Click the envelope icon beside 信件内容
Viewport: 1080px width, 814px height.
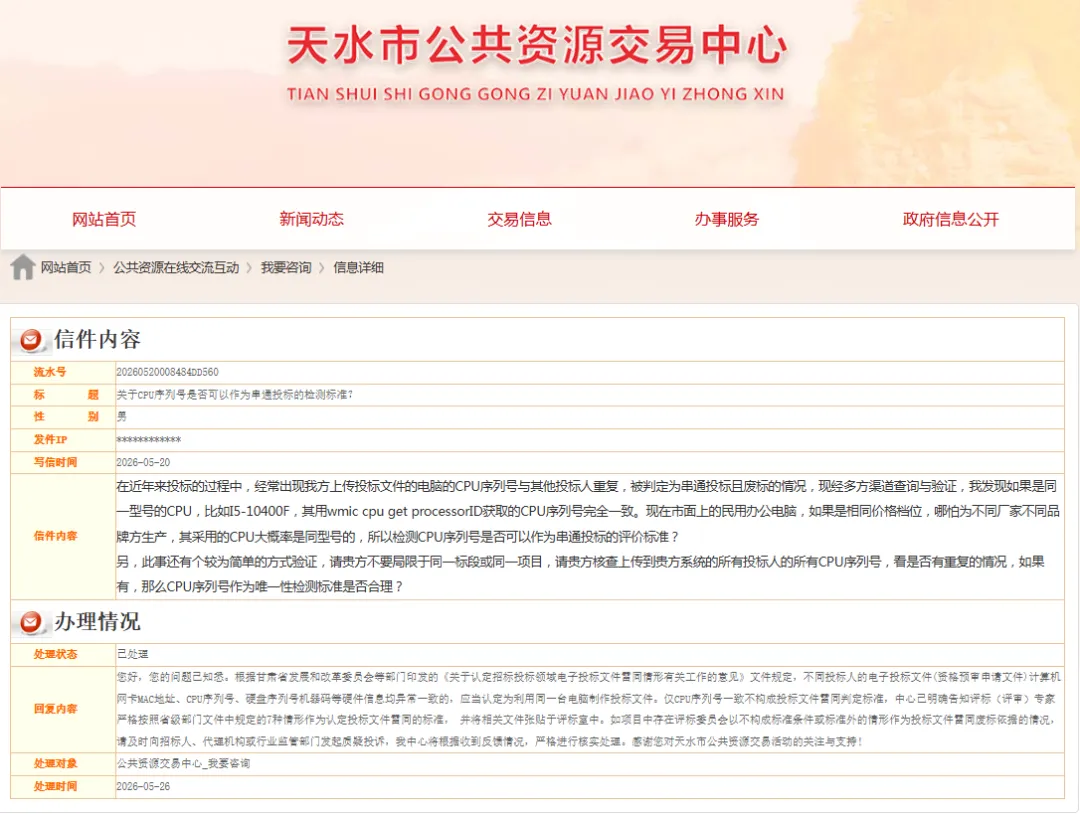(31, 340)
